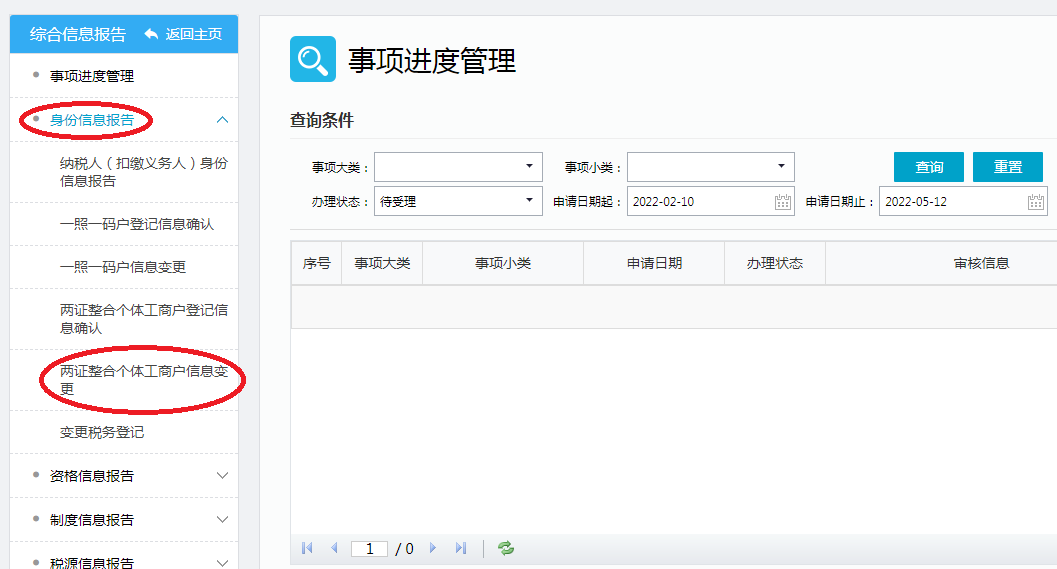Click the 查询 button
The height and width of the screenshot is (569, 1057).
929,167
